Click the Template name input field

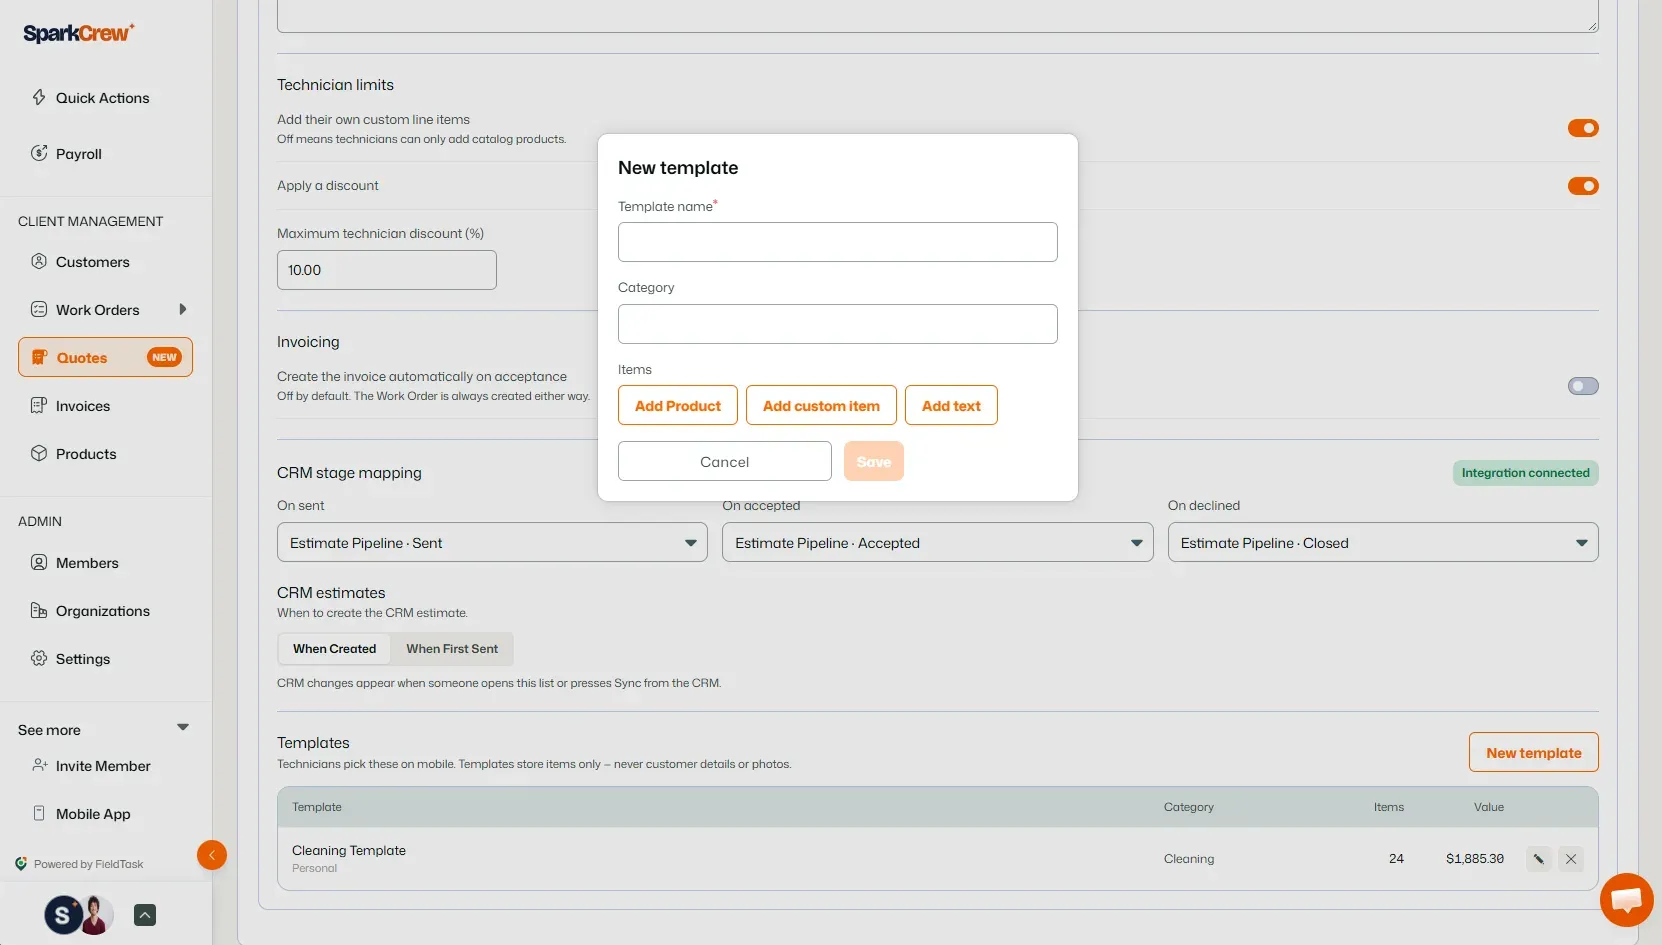coord(838,242)
